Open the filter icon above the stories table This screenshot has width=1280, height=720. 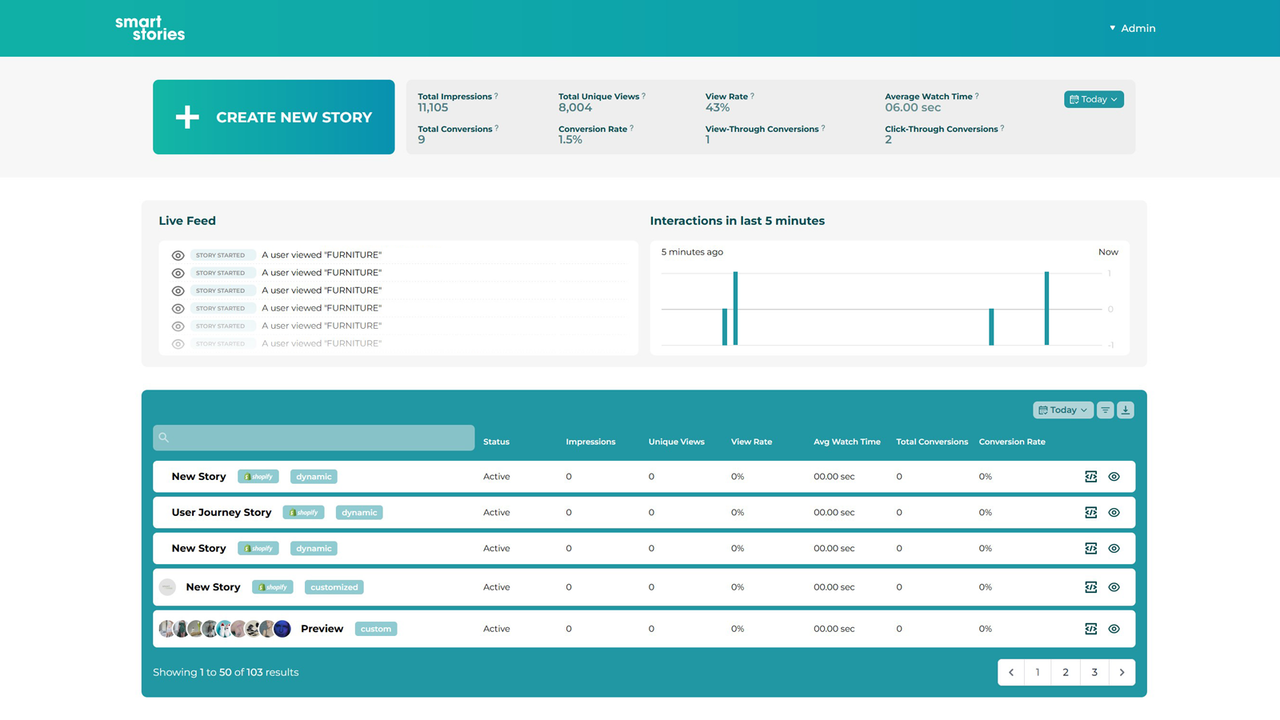click(1104, 409)
